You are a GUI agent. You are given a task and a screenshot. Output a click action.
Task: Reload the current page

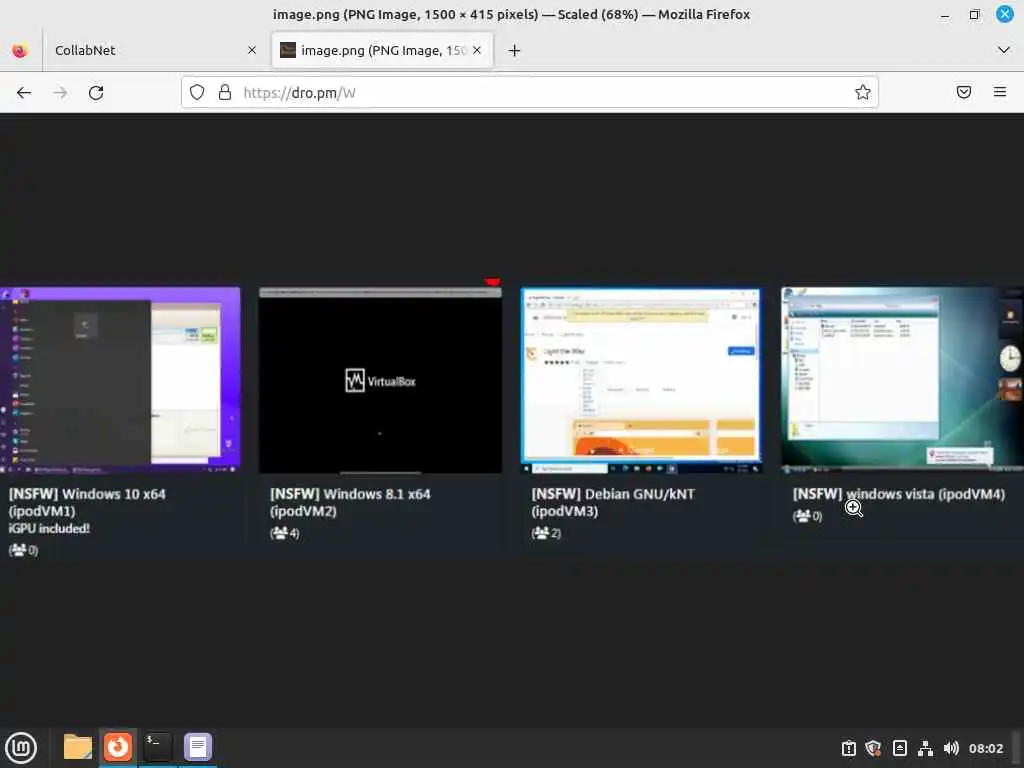point(96,93)
